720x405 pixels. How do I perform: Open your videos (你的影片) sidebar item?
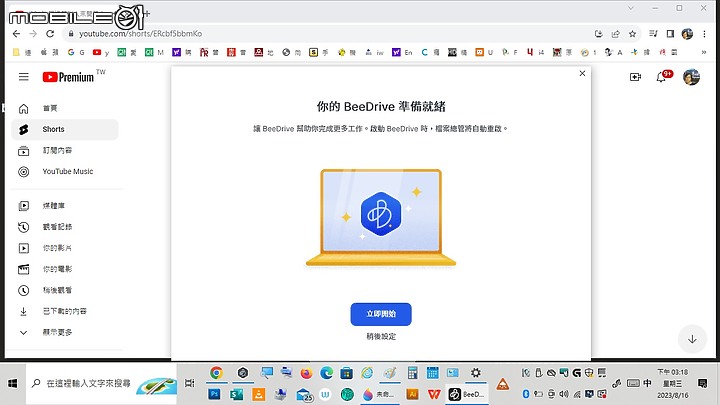click(65, 248)
